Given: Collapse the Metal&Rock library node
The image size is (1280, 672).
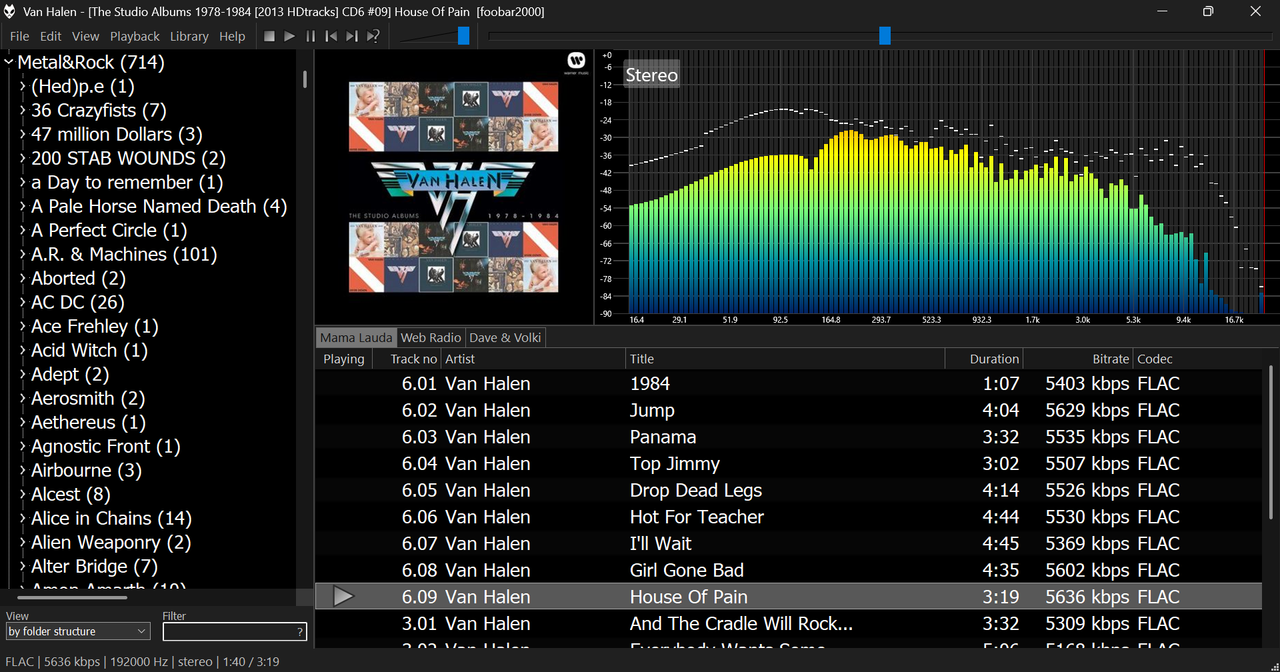Looking at the screenshot, I should point(9,62).
